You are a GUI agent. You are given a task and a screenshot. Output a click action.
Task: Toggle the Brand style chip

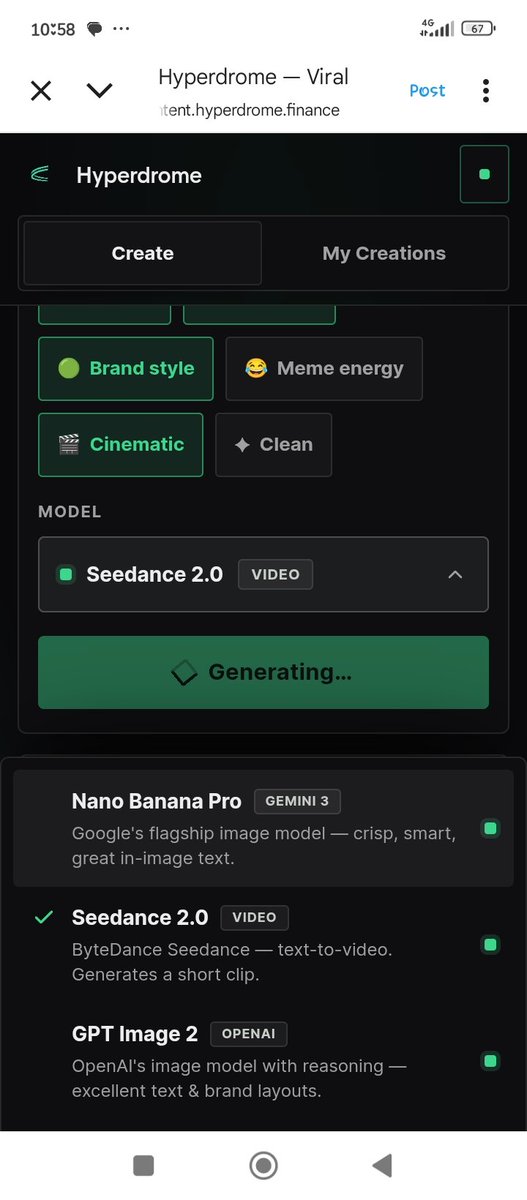click(x=126, y=368)
